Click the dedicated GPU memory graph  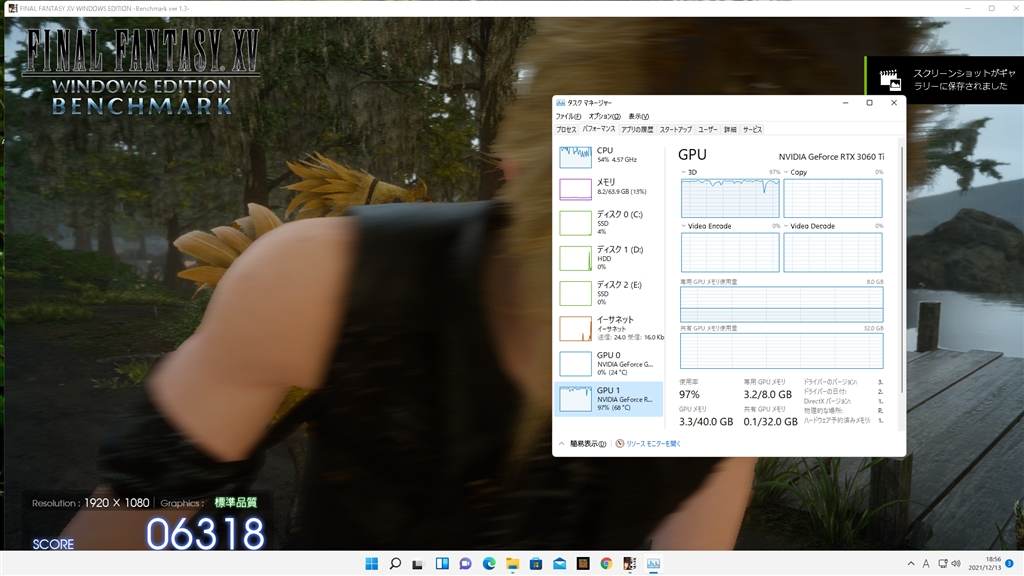(x=782, y=304)
